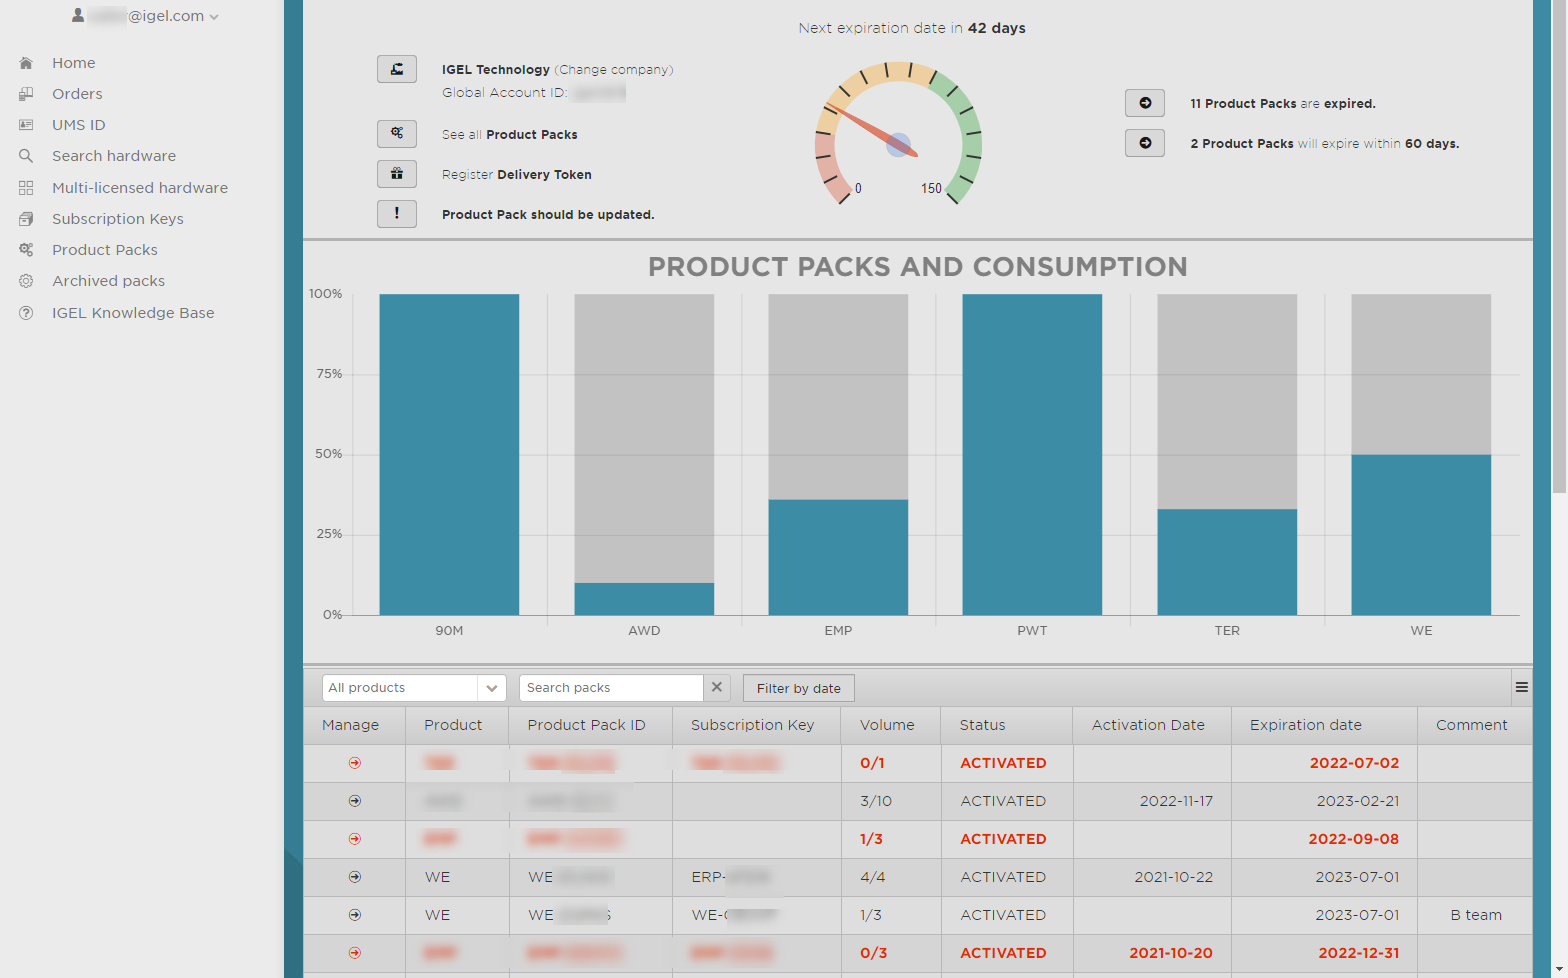Screen dimensions: 1568x978
Task: Show packs expiring within 60 days arrow
Action: pos(1144,143)
